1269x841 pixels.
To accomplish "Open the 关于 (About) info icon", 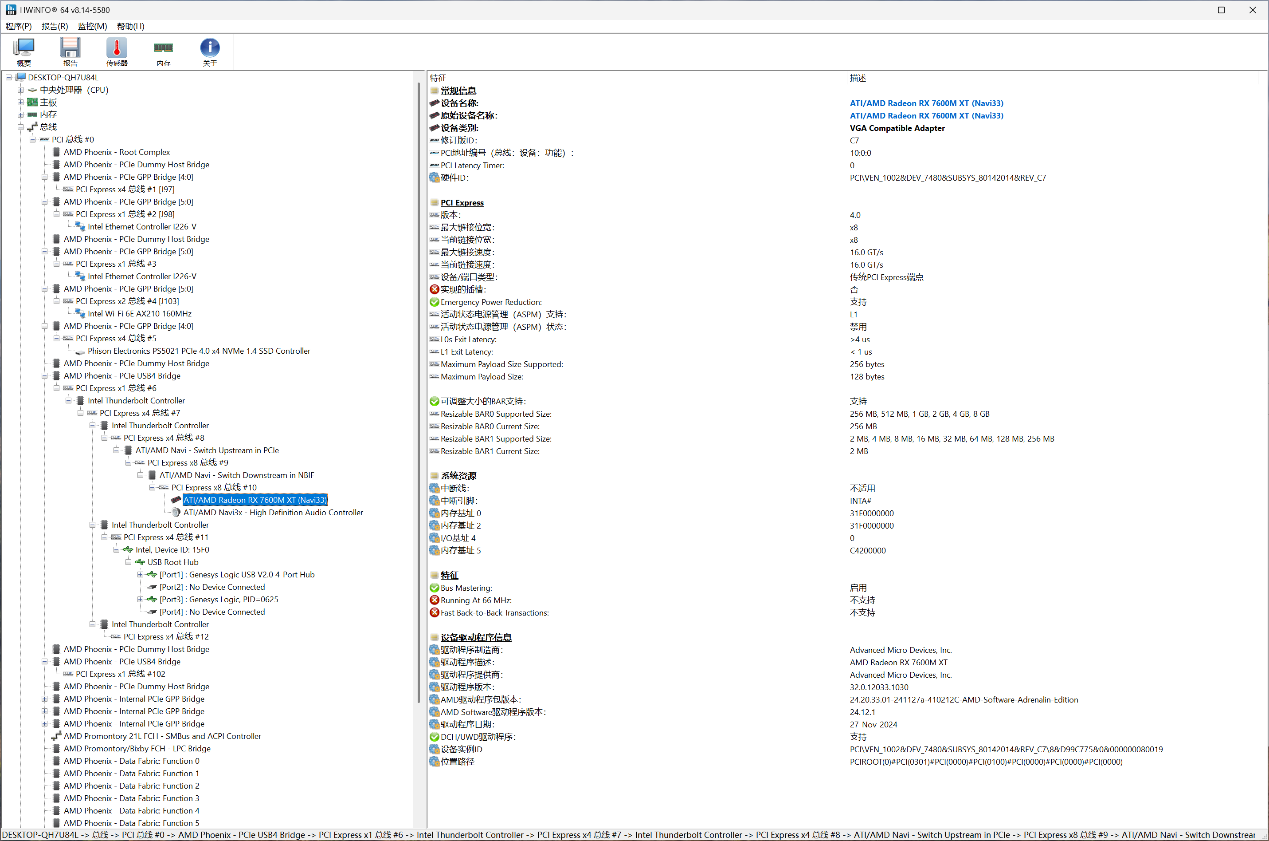I will pyautogui.click(x=209, y=51).
